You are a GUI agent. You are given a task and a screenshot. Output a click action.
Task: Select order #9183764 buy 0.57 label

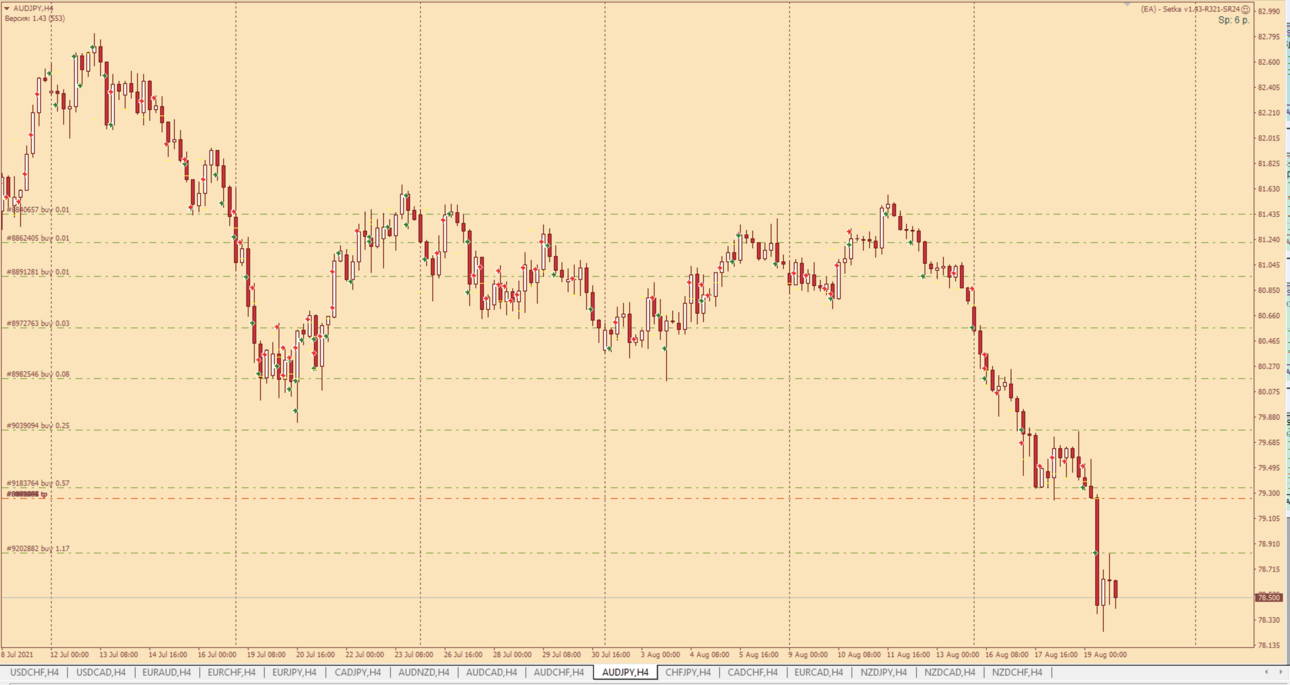(38, 484)
